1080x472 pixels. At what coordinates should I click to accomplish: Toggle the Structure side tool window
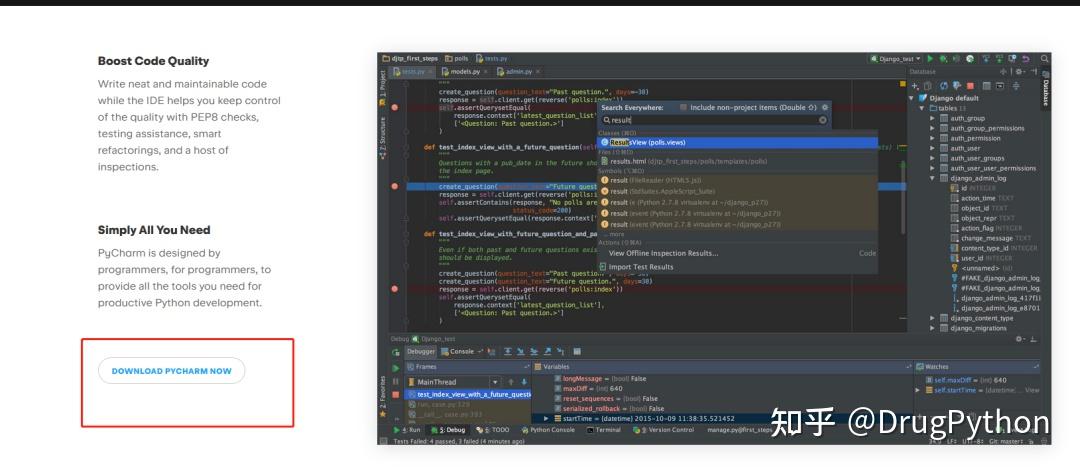point(383,138)
